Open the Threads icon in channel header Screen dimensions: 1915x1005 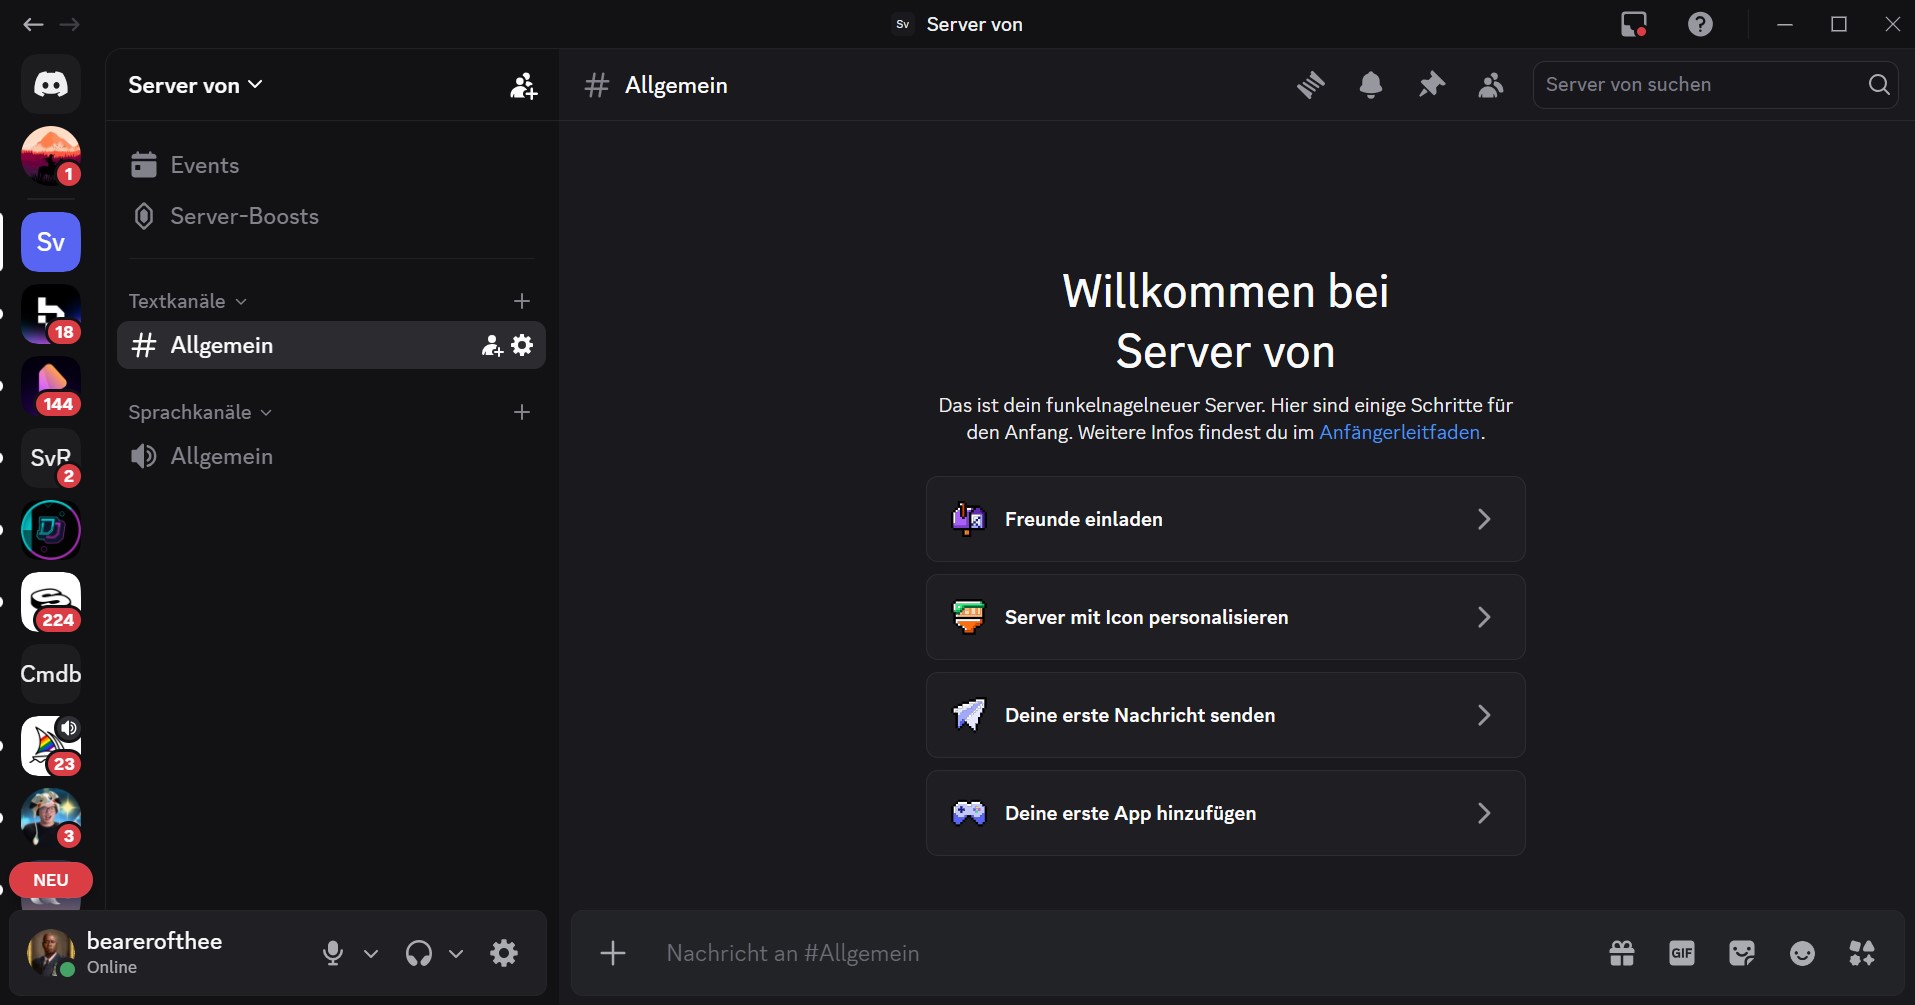1310,85
